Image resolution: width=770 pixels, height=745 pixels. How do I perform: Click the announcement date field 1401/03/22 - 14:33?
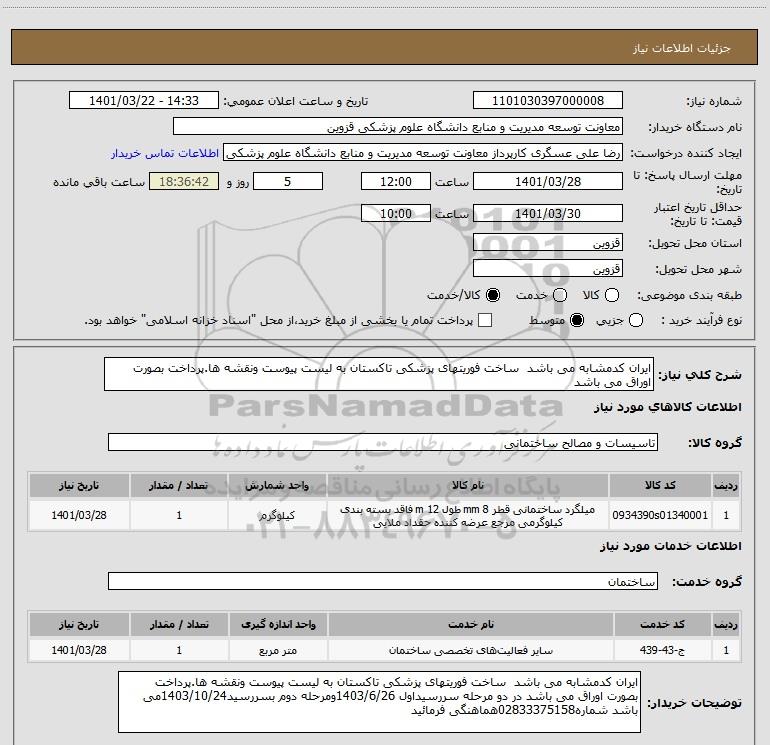click(144, 101)
